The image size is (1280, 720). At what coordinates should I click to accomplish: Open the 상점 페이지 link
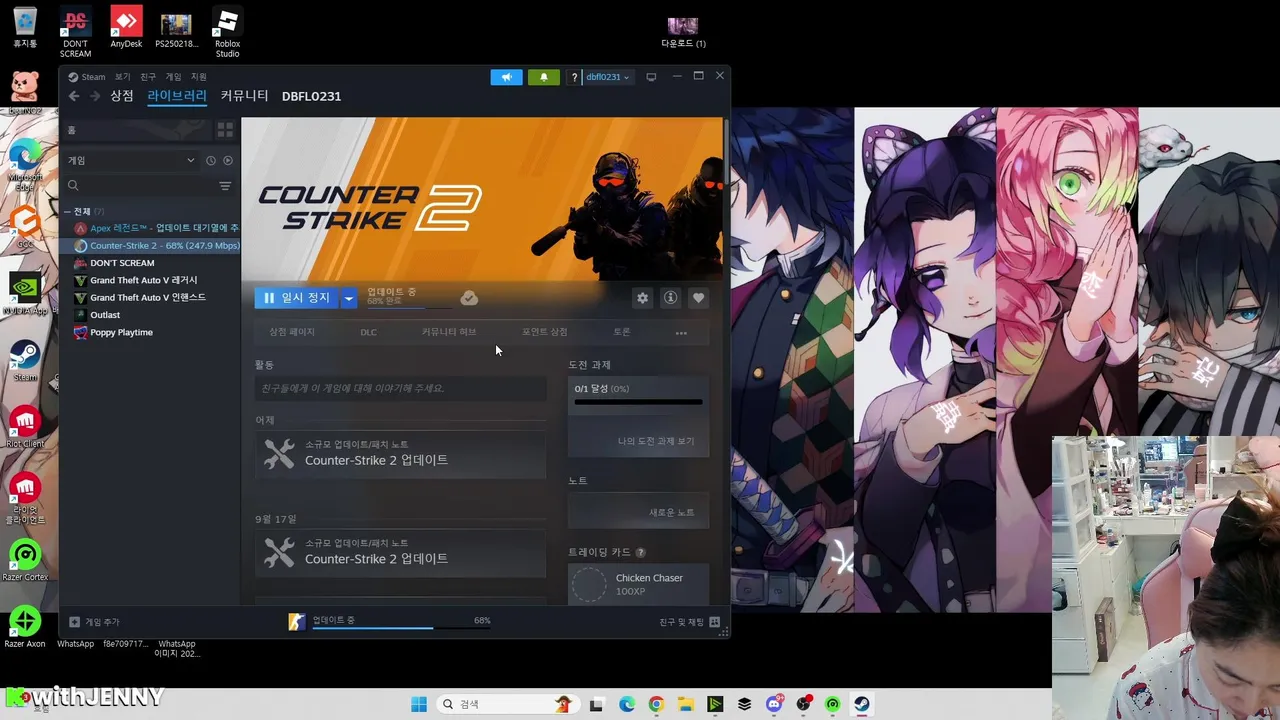tap(291, 332)
